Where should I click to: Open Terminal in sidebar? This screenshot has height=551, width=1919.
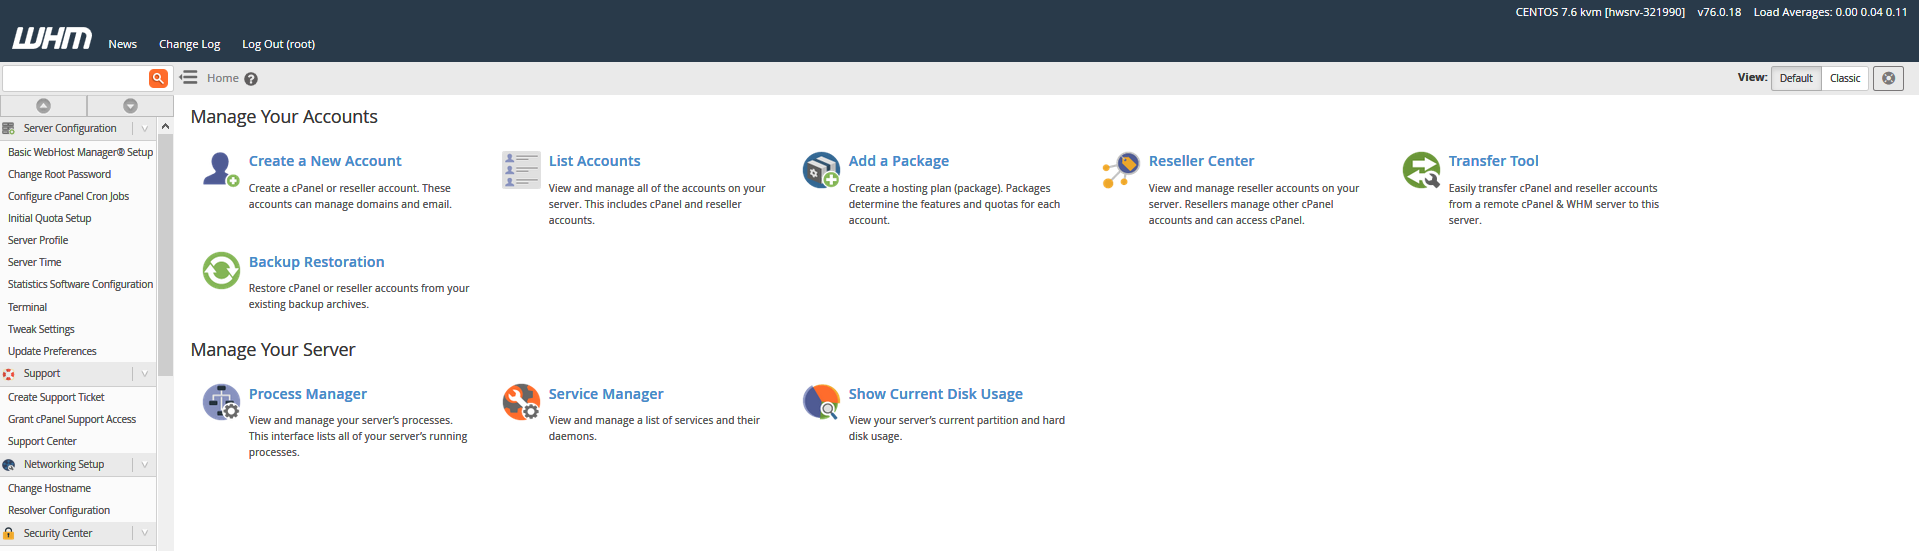click(27, 307)
